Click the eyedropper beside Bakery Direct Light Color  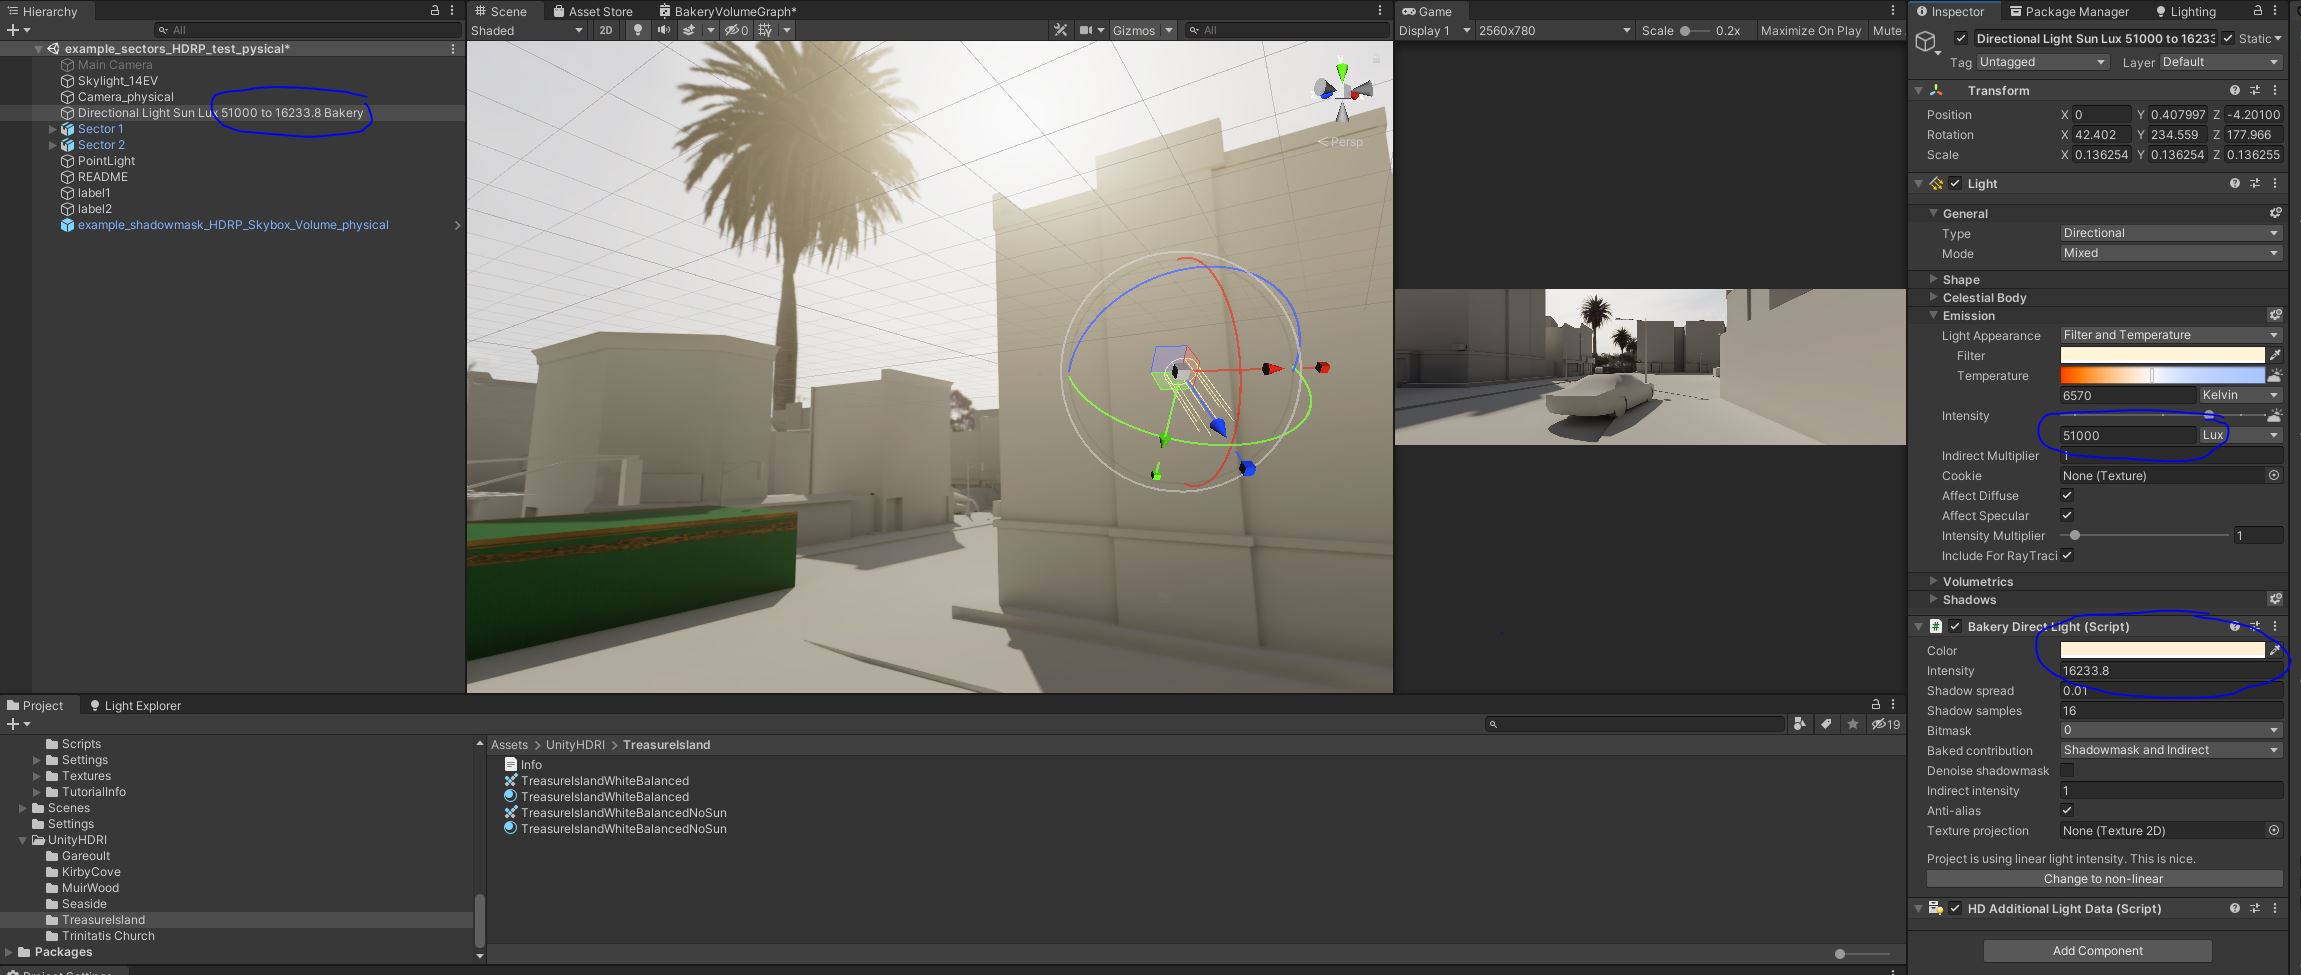coord(2277,650)
